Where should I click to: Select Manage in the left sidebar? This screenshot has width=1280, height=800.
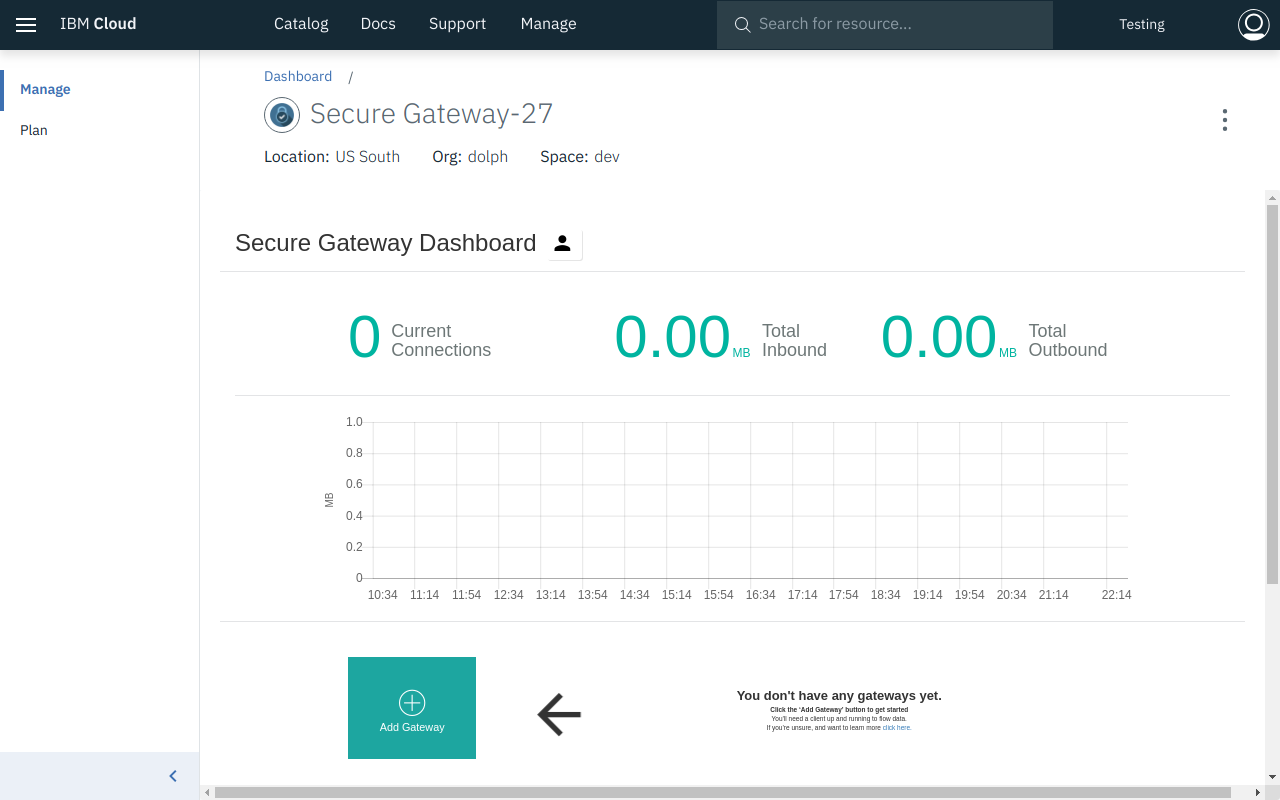point(45,89)
